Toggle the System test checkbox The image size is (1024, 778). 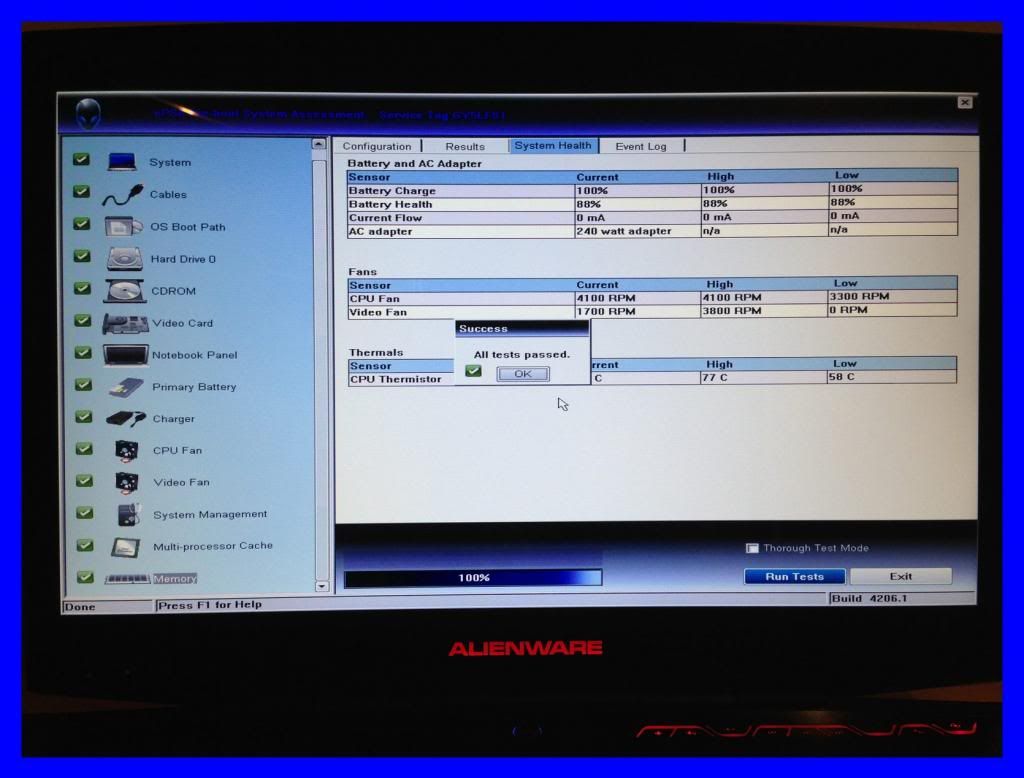point(81,159)
